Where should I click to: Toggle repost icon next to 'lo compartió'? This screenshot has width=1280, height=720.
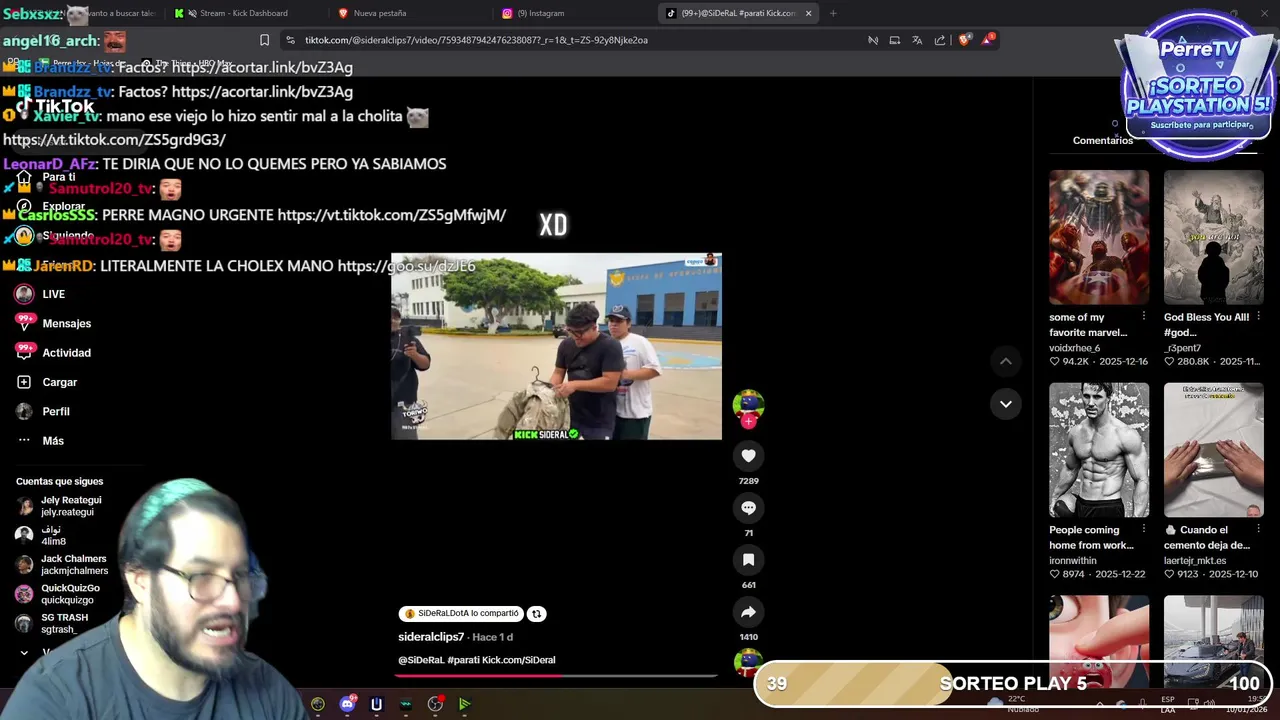coord(537,614)
